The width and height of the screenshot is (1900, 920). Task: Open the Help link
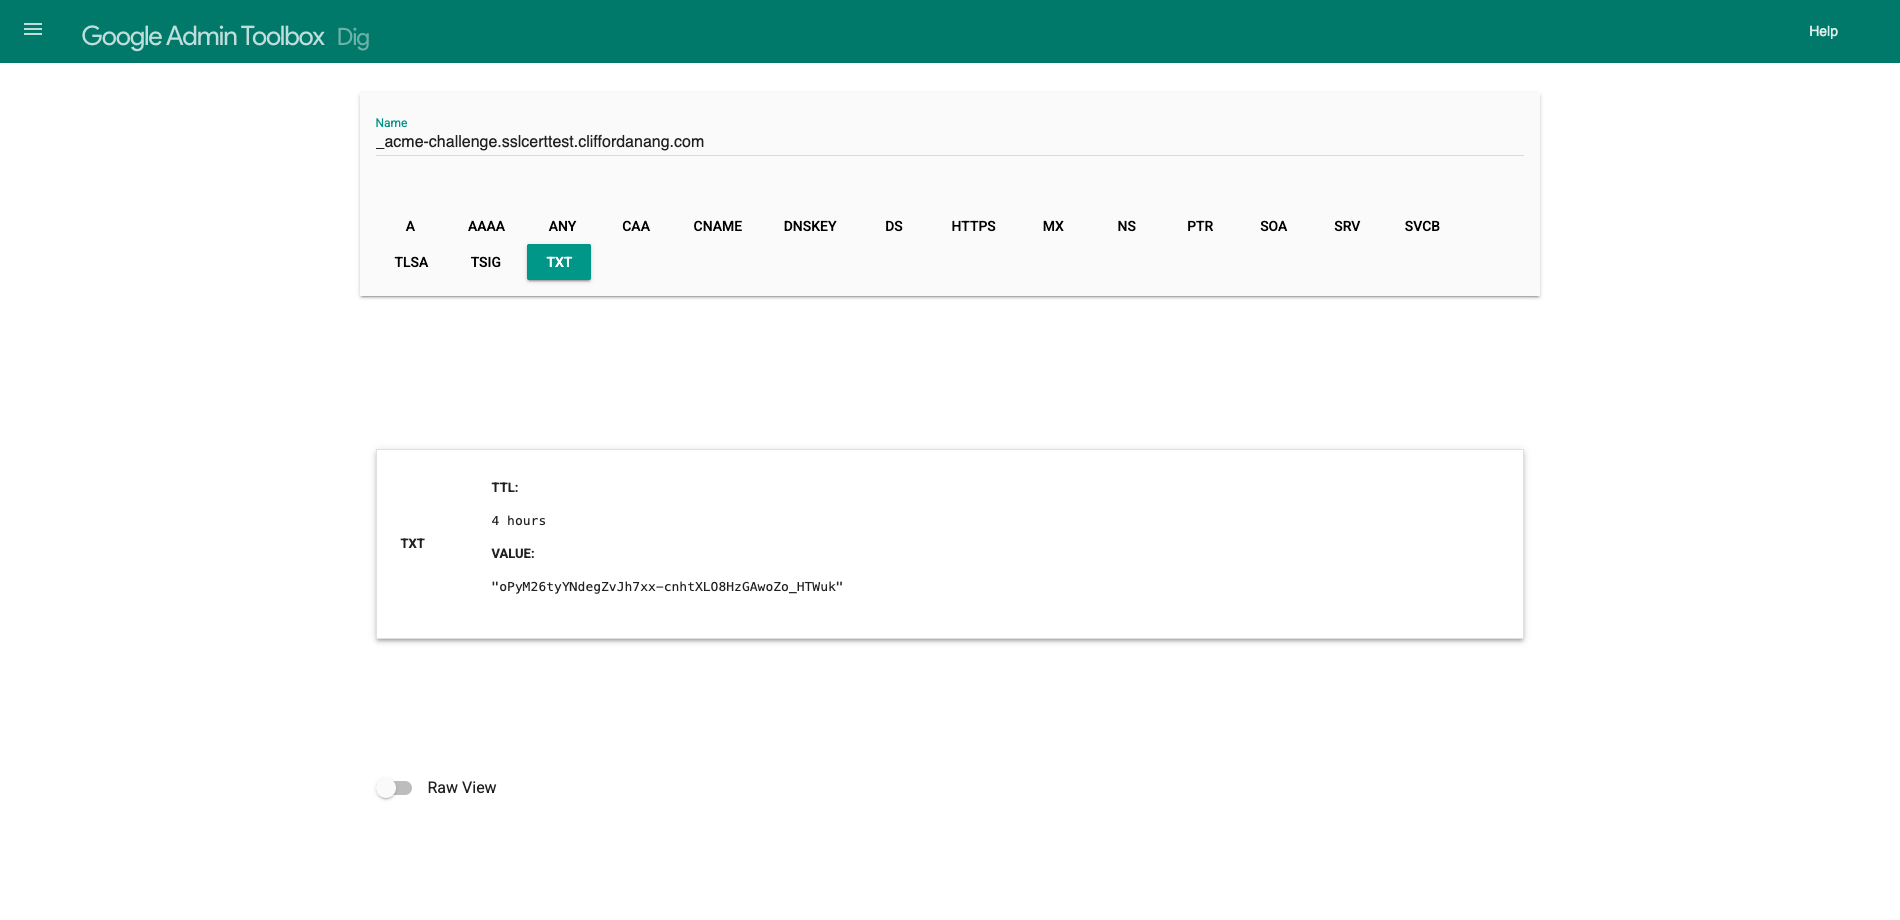[x=1823, y=31]
